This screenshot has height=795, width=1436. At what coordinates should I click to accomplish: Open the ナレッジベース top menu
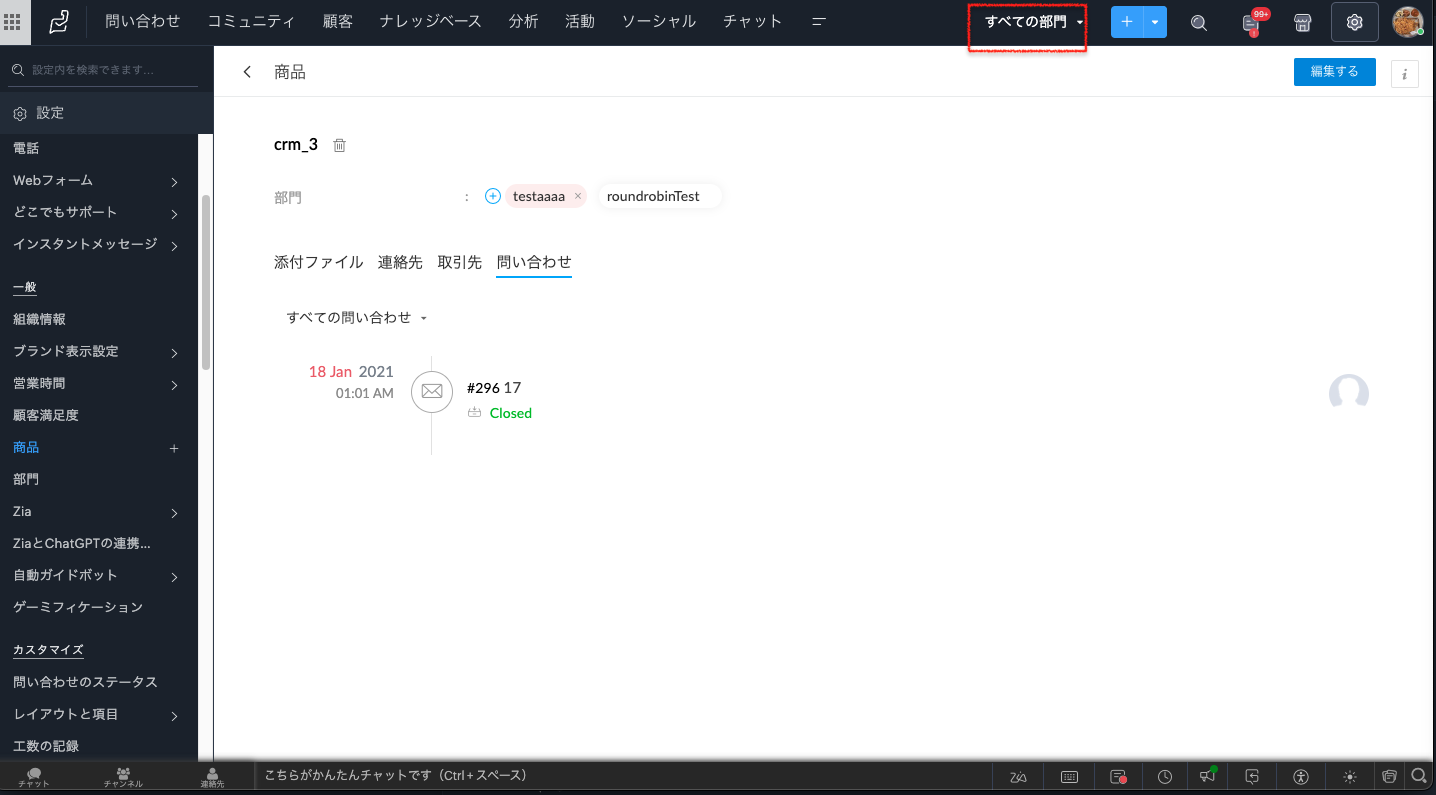430,22
